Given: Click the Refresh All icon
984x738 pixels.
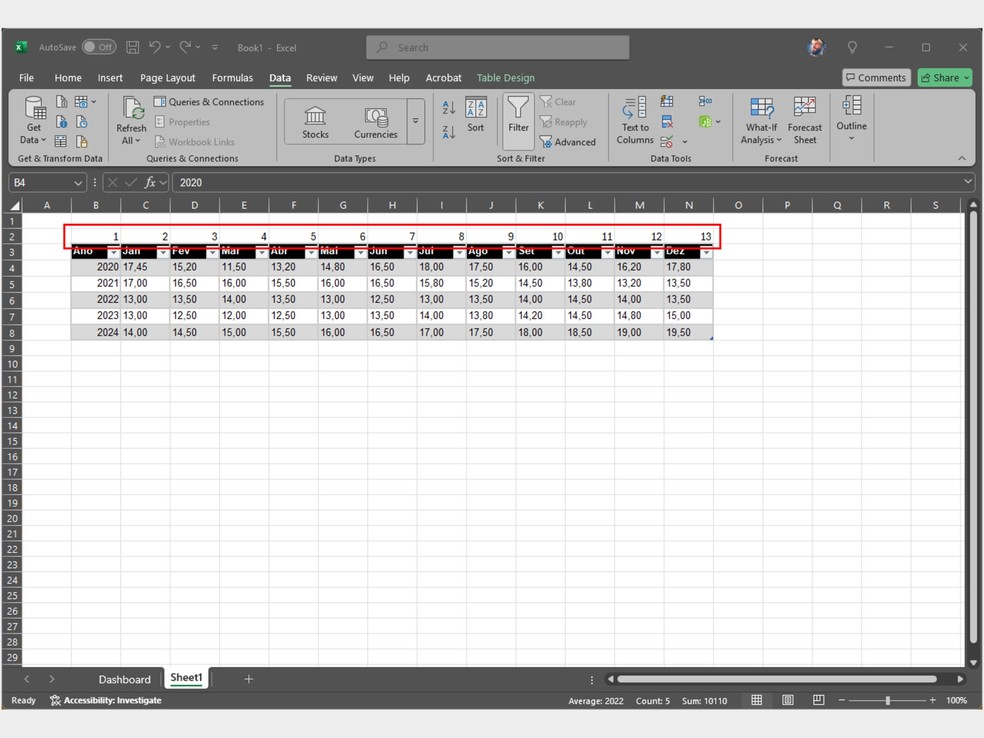Looking at the screenshot, I should (131, 120).
